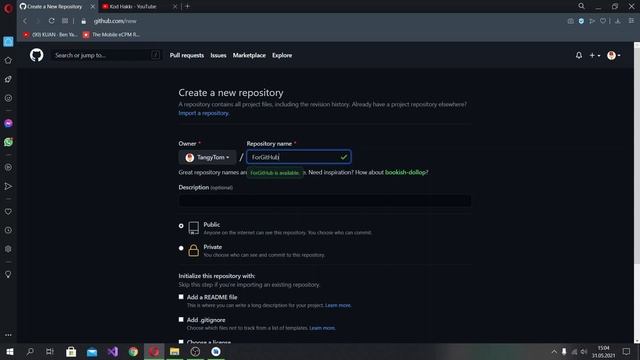Image resolution: width=640 pixels, height=360 pixels.
Task: Open Import a repository link
Action: [x=203, y=113]
